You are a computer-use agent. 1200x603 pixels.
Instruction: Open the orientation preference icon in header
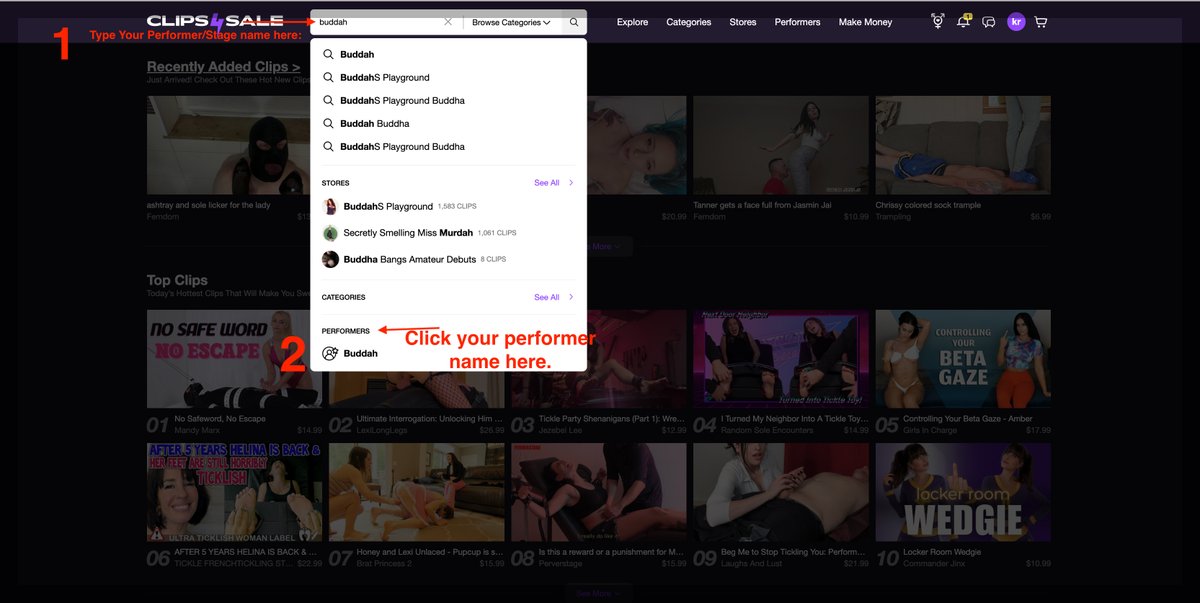937,21
